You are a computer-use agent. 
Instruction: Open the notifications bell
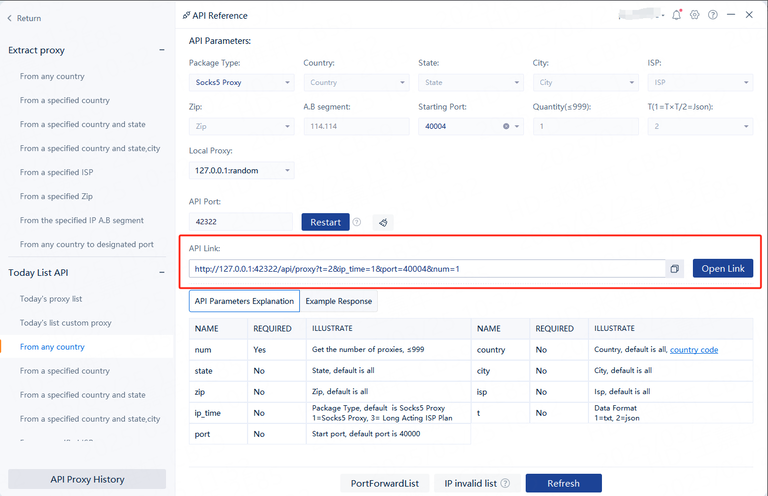pos(677,16)
